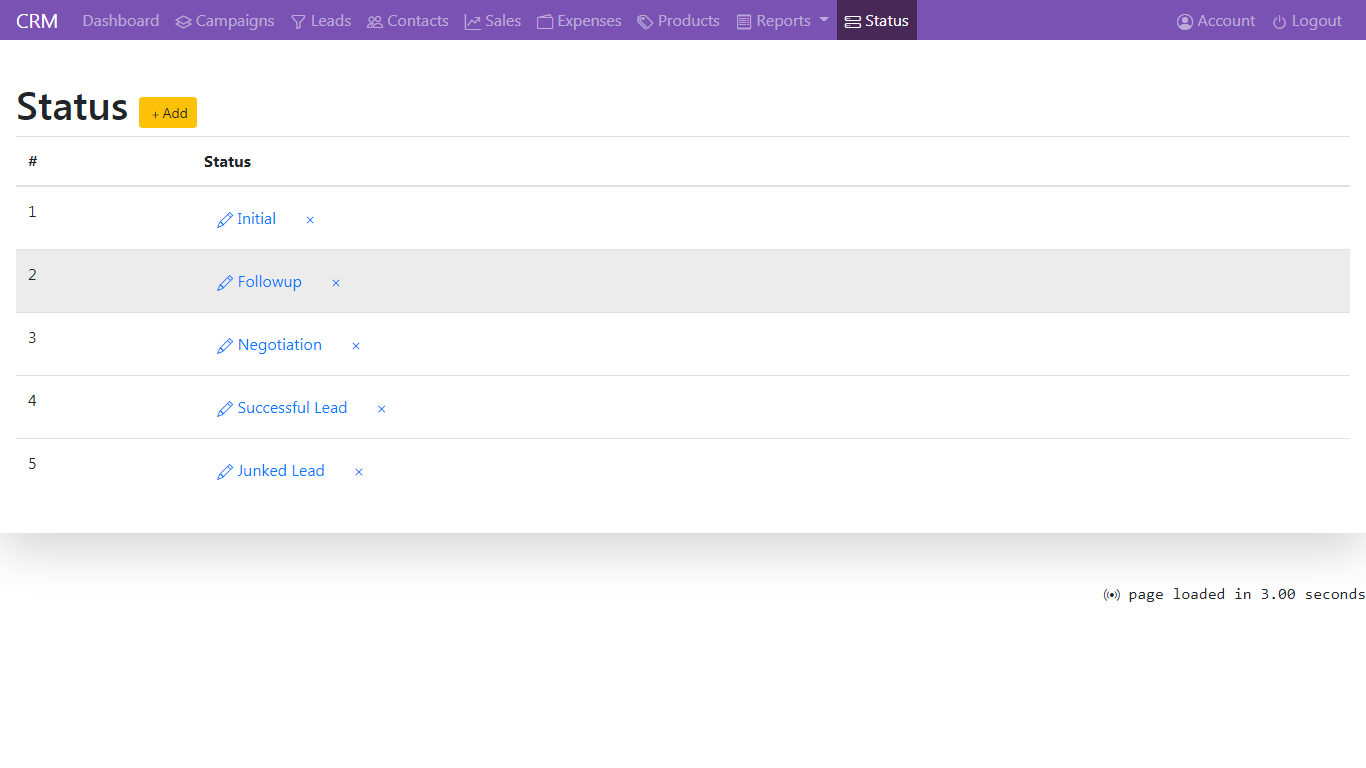Click the Status column header
Image resolution: width=1366 pixels, height=768 pixels.
coord(227,162)
